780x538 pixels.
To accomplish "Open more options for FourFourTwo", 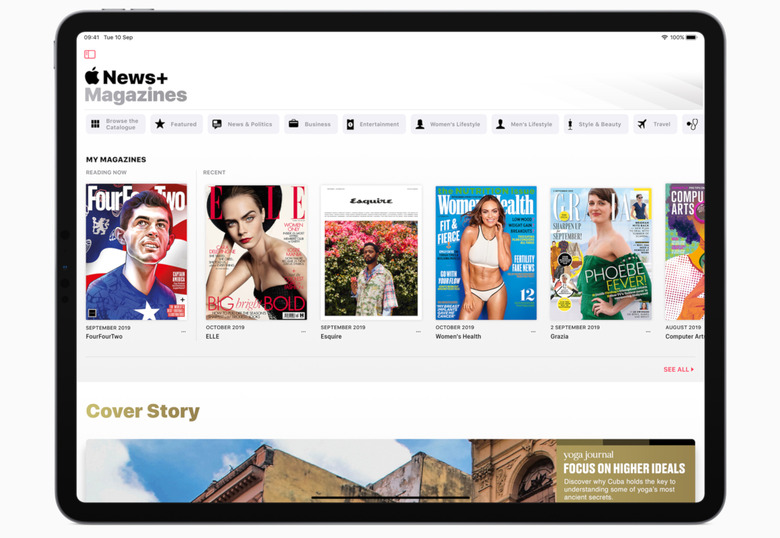I will coord(183,332).
